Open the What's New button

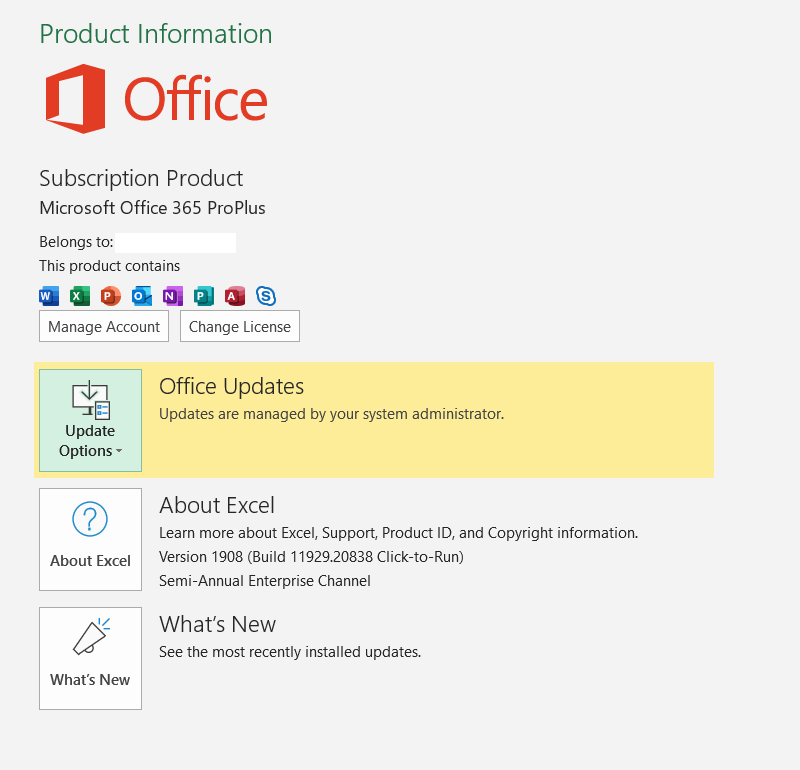tap(90, 658)
